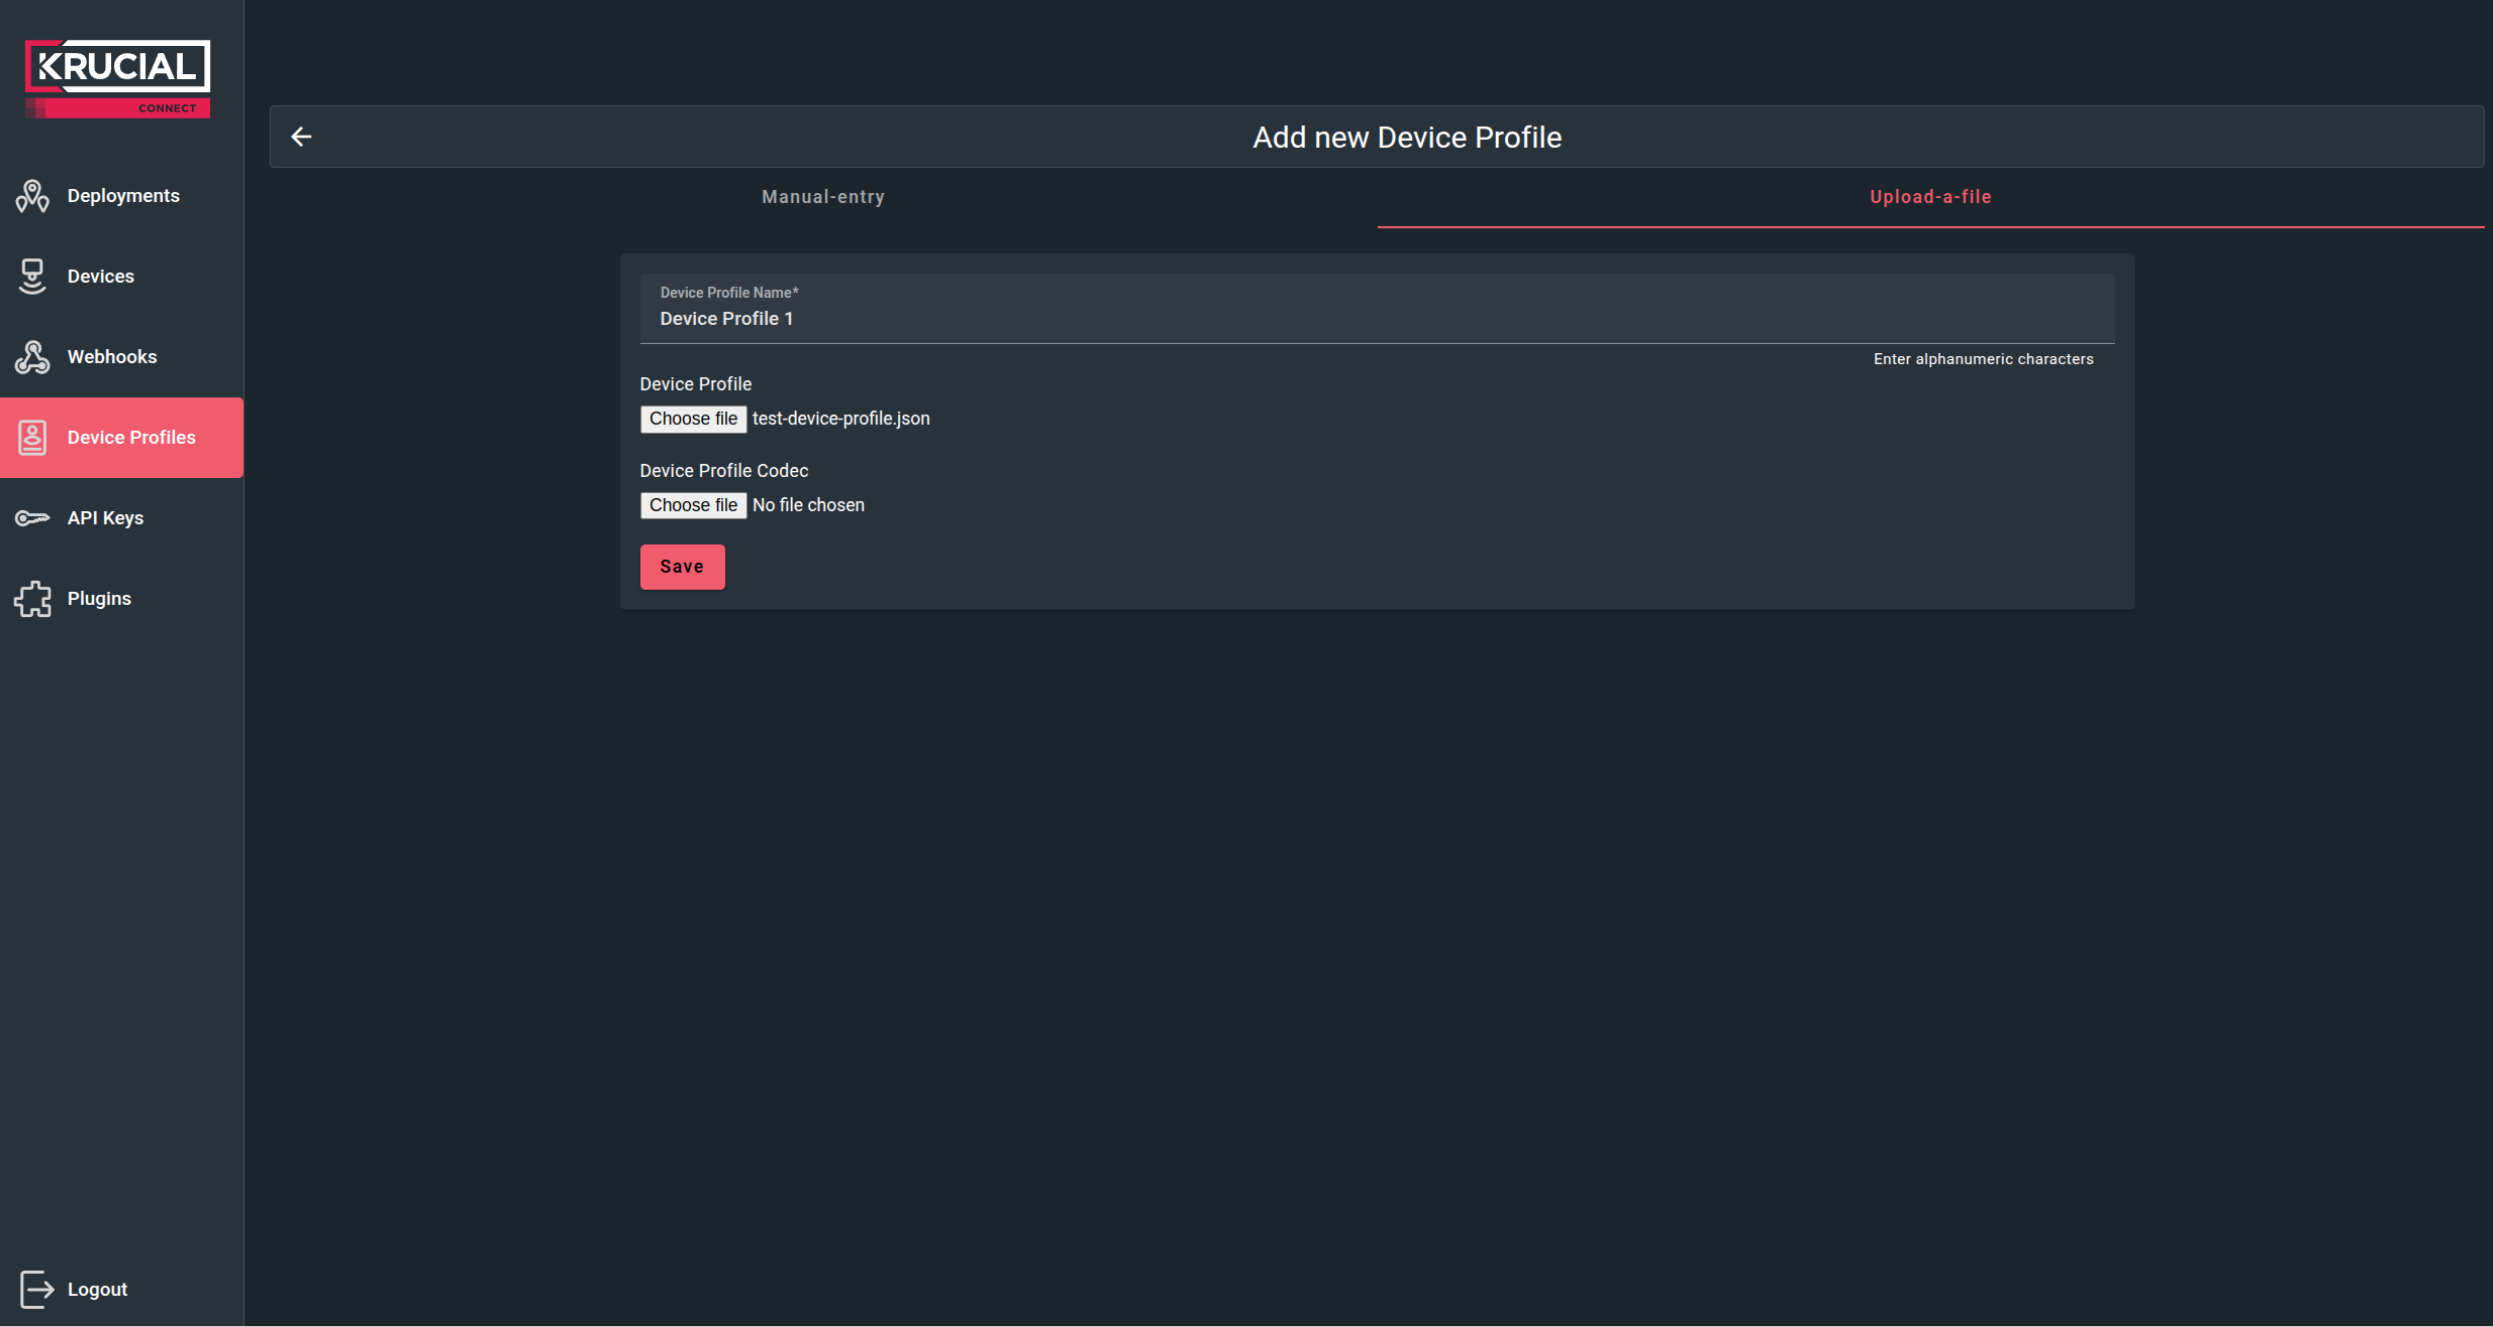
Task: Click the Enter alphanumeric characters hint
Action: click(1982, 359)
